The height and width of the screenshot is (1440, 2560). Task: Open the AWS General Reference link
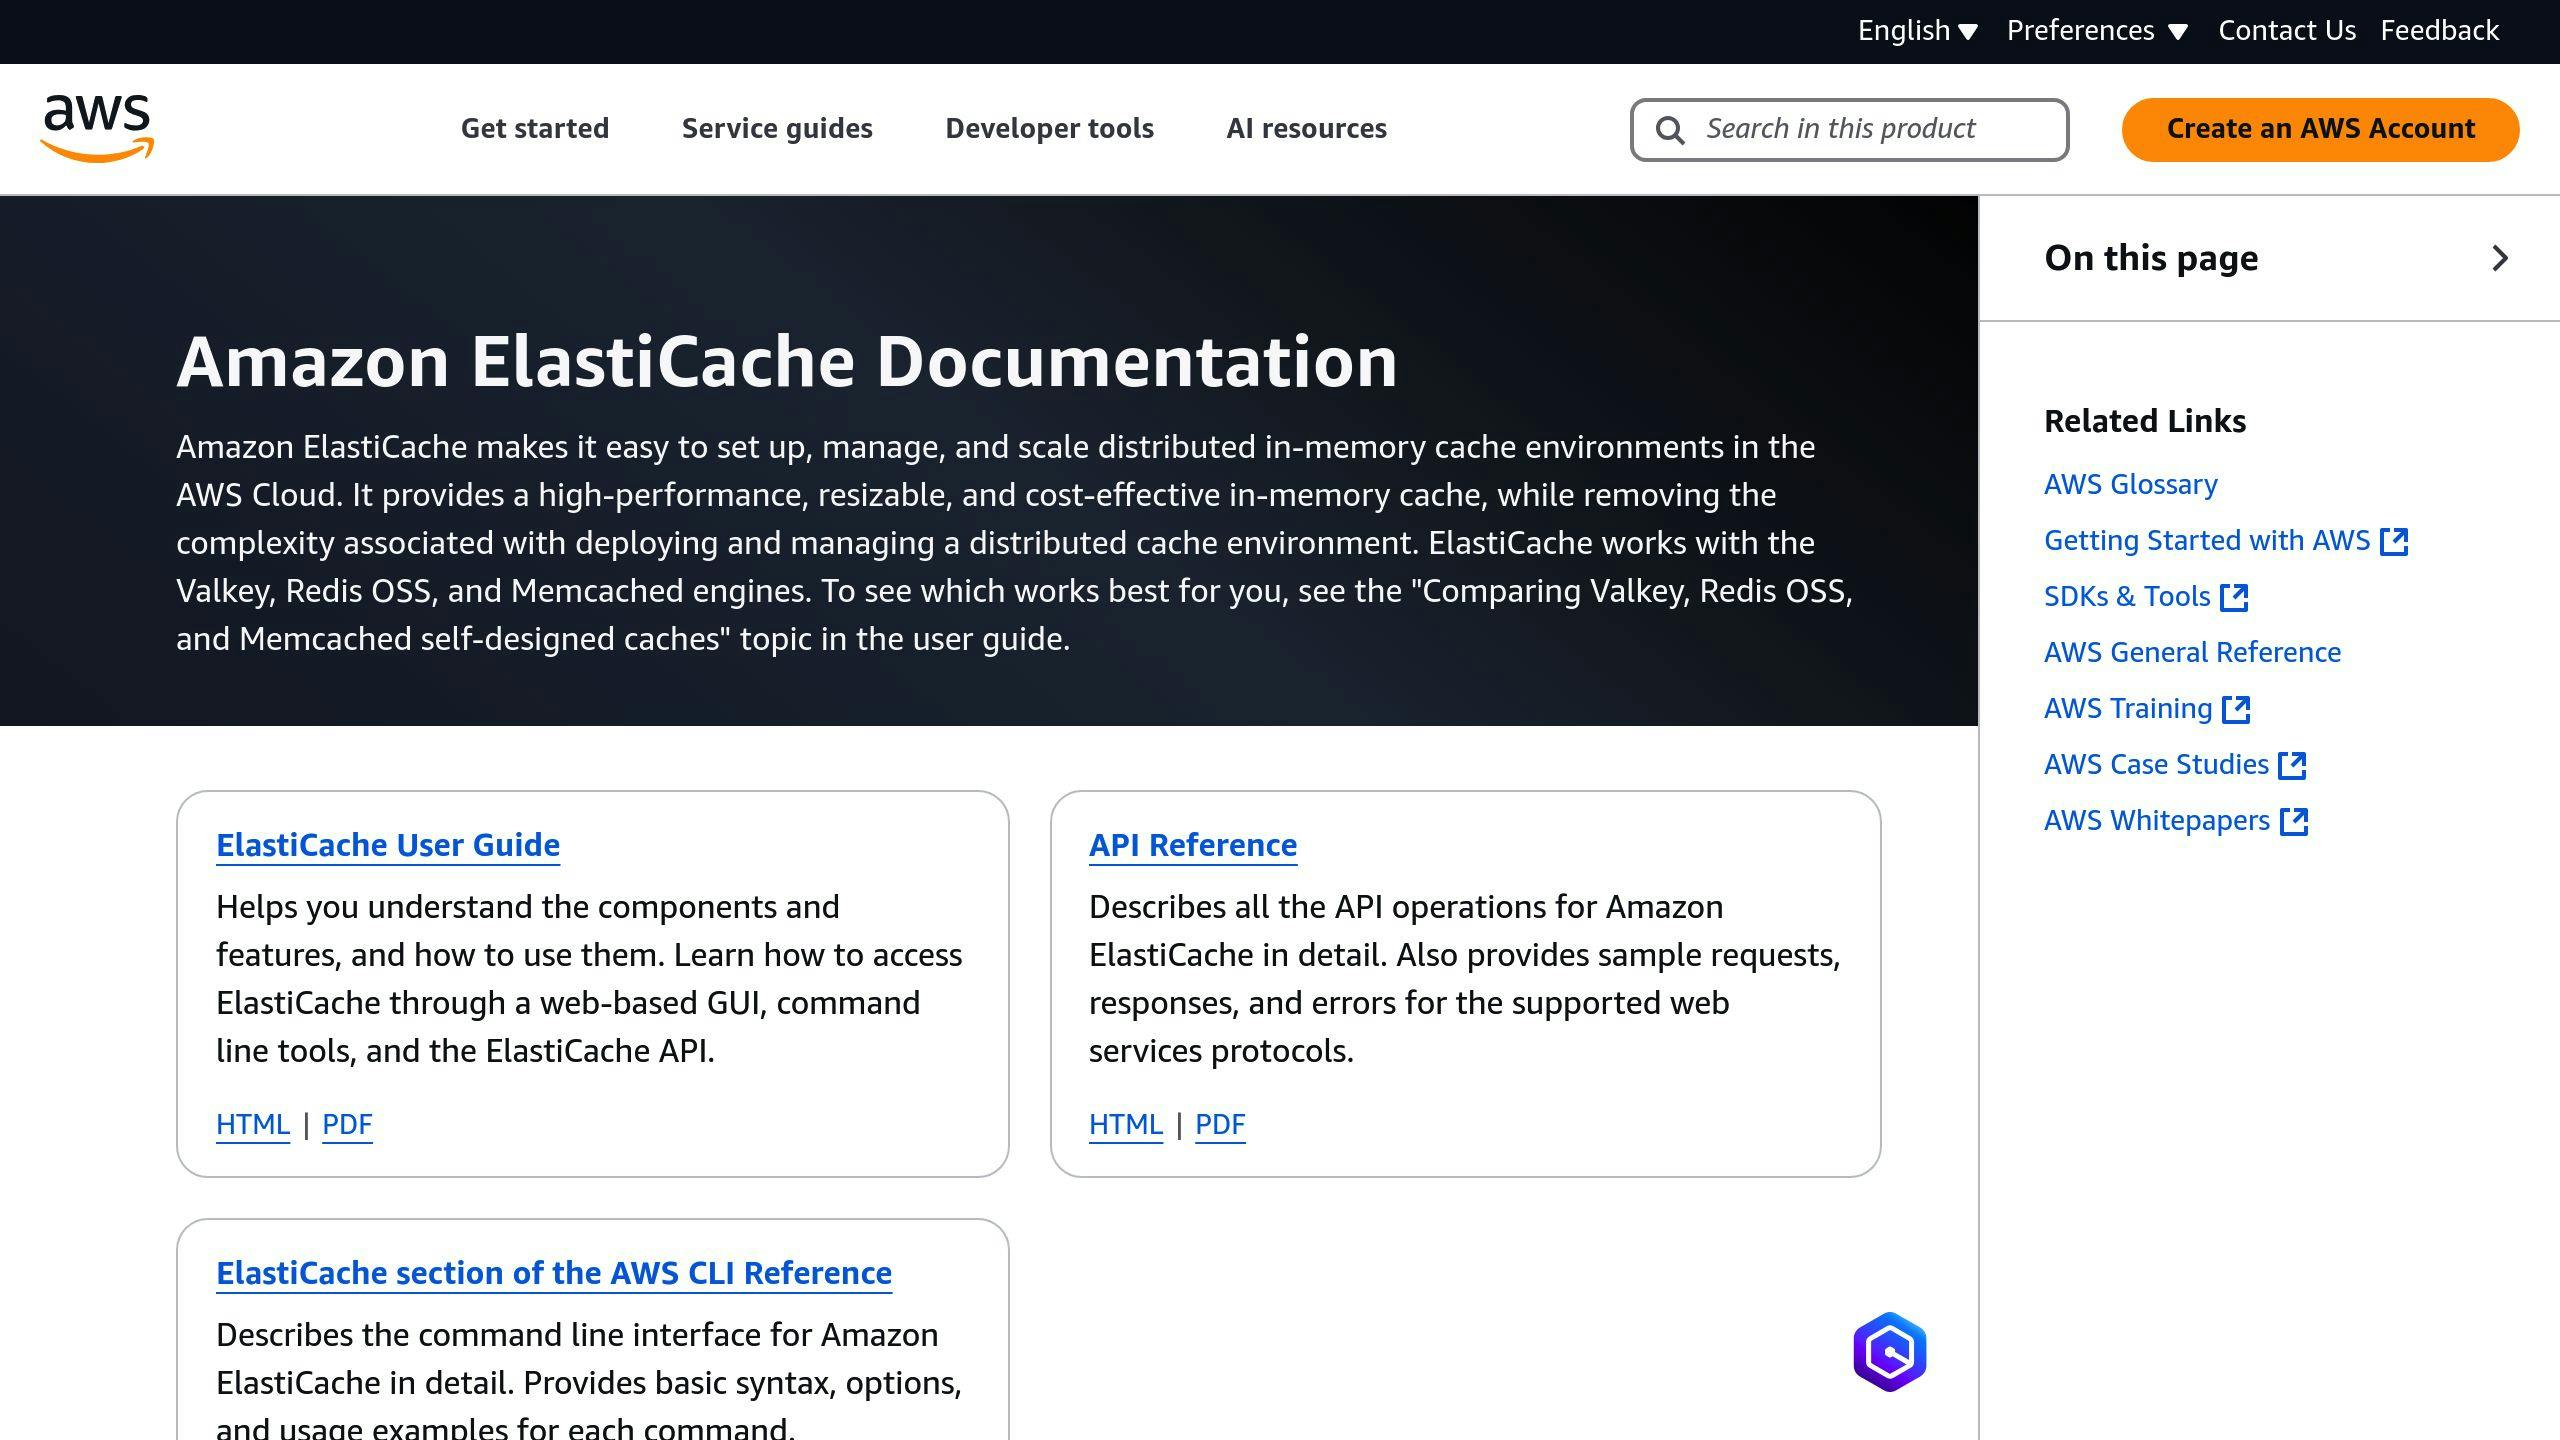[x=2192, y=653]
